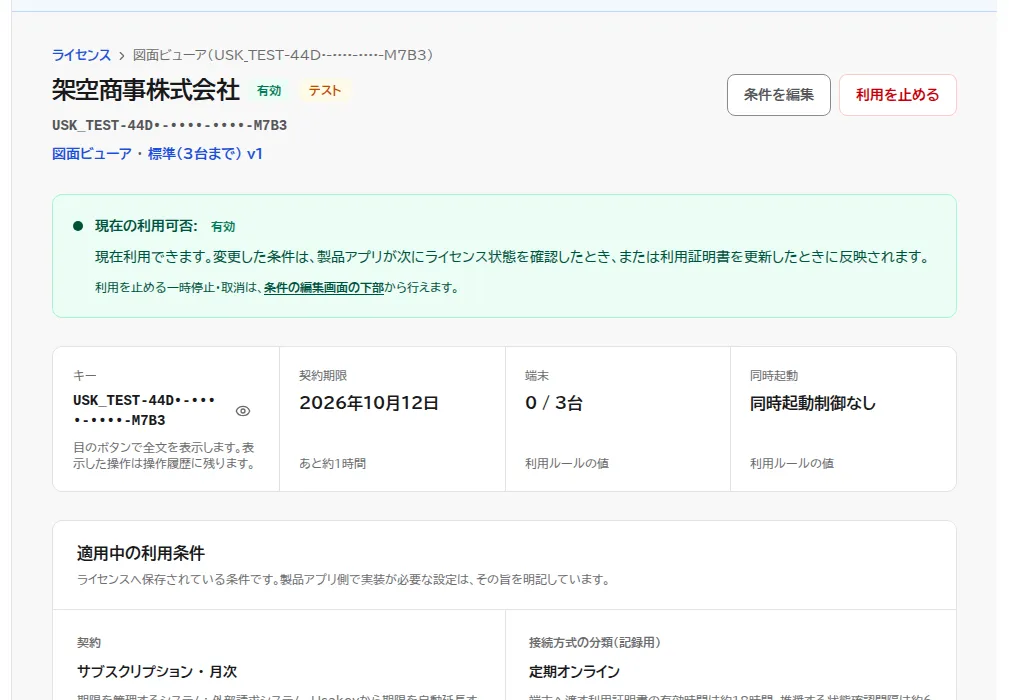Click the あと約1時間 remaining text
The height and width of the screenshot is (700, 1009).
point(332,463)
